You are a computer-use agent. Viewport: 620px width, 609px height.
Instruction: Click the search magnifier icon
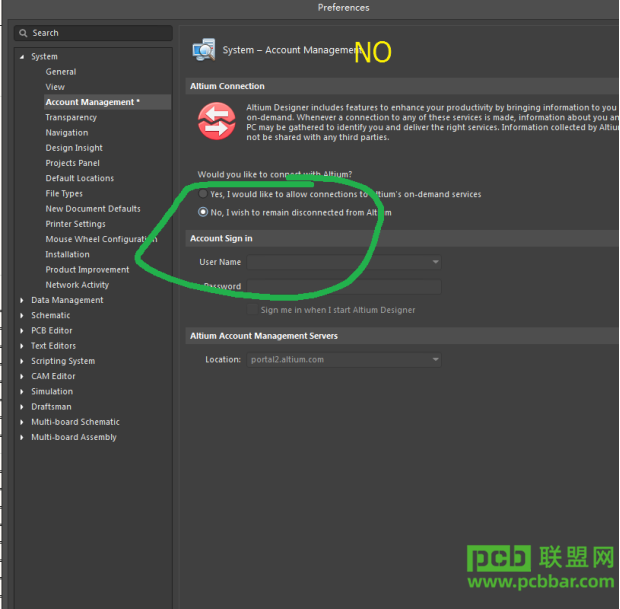pyautogui.click(x=23, y=33)
